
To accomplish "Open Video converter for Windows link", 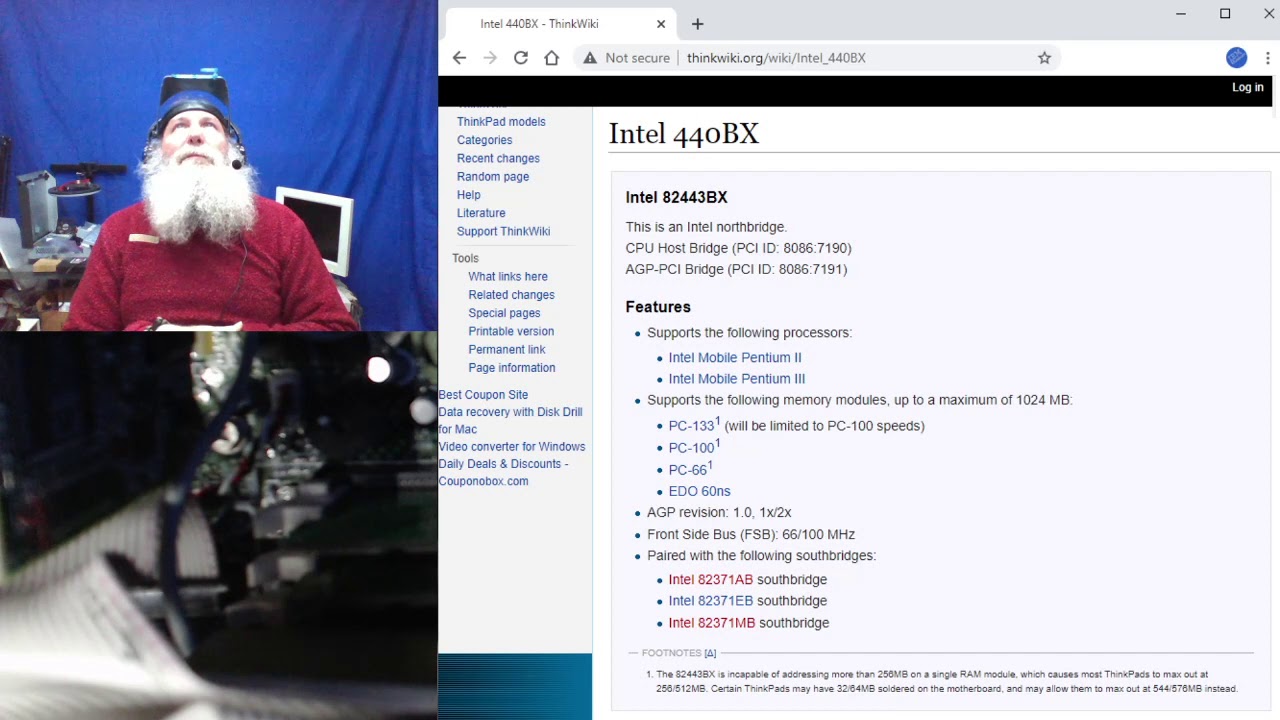I will 512,447.
